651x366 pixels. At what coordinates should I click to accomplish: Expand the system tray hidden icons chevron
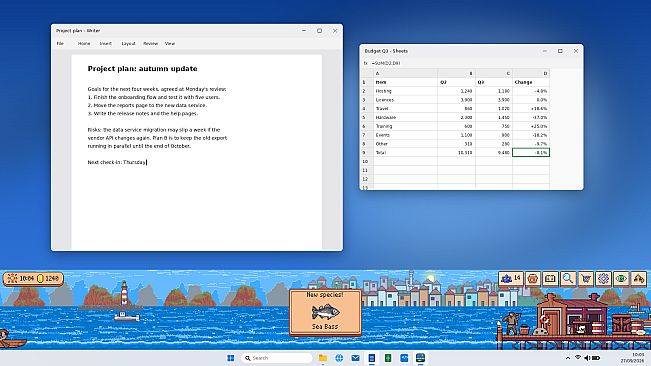click(568, 358)
